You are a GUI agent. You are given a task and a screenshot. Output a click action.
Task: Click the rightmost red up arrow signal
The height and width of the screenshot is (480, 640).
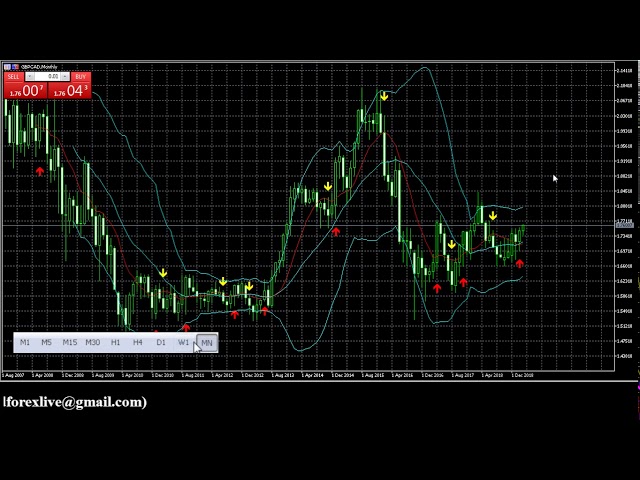(520, 264)
